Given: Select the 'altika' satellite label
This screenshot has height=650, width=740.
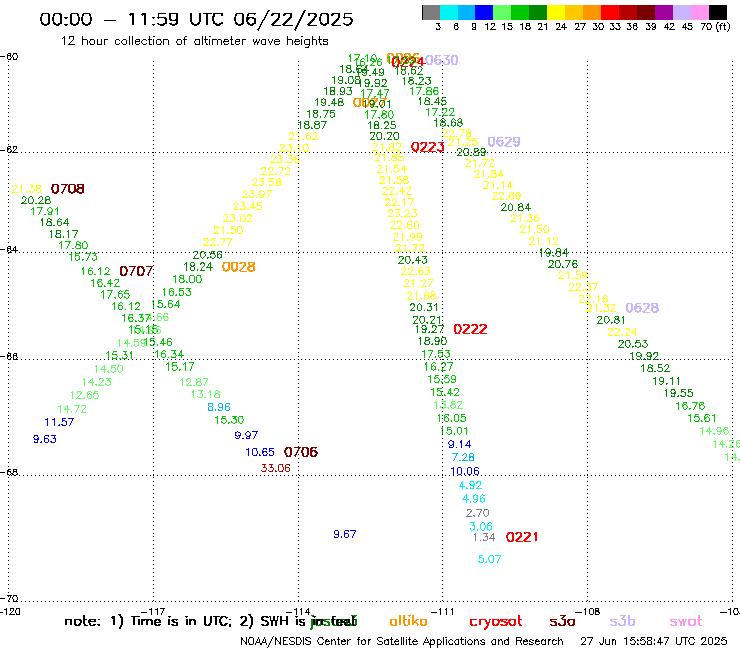Looking at the screenshot, I should pos(408,621).
